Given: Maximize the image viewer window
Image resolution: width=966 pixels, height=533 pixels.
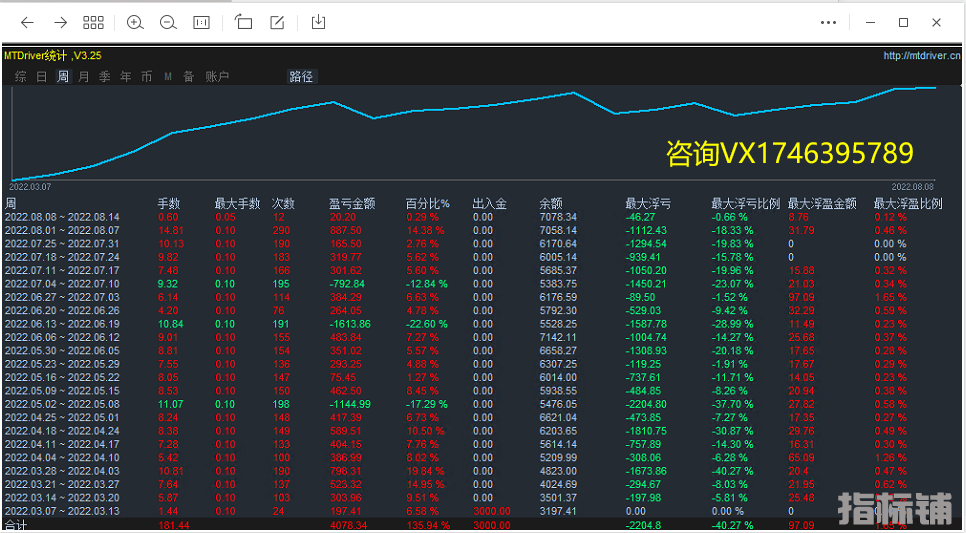Looking at the screenshot, I should tap(903, 22).
